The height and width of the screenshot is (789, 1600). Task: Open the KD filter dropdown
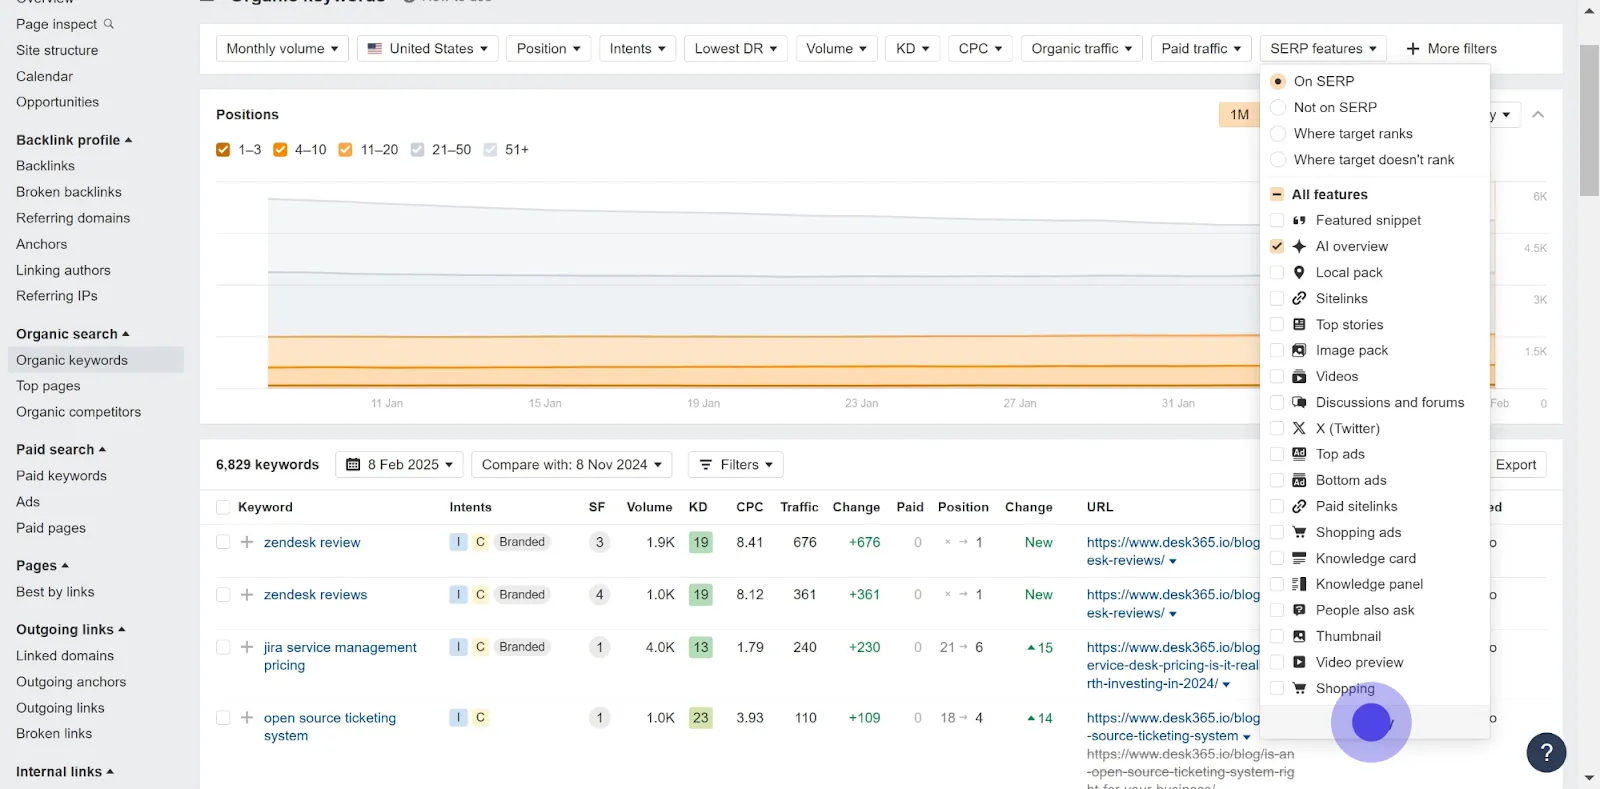point(912,48)
